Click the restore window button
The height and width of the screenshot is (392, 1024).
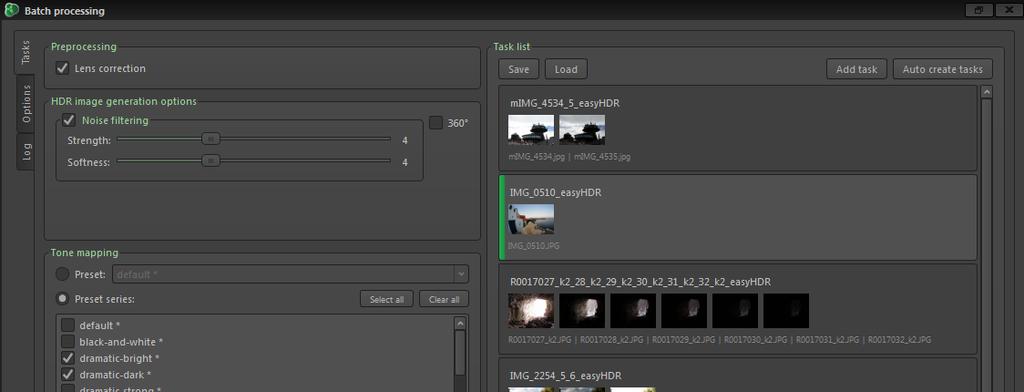tap(978, 10)
